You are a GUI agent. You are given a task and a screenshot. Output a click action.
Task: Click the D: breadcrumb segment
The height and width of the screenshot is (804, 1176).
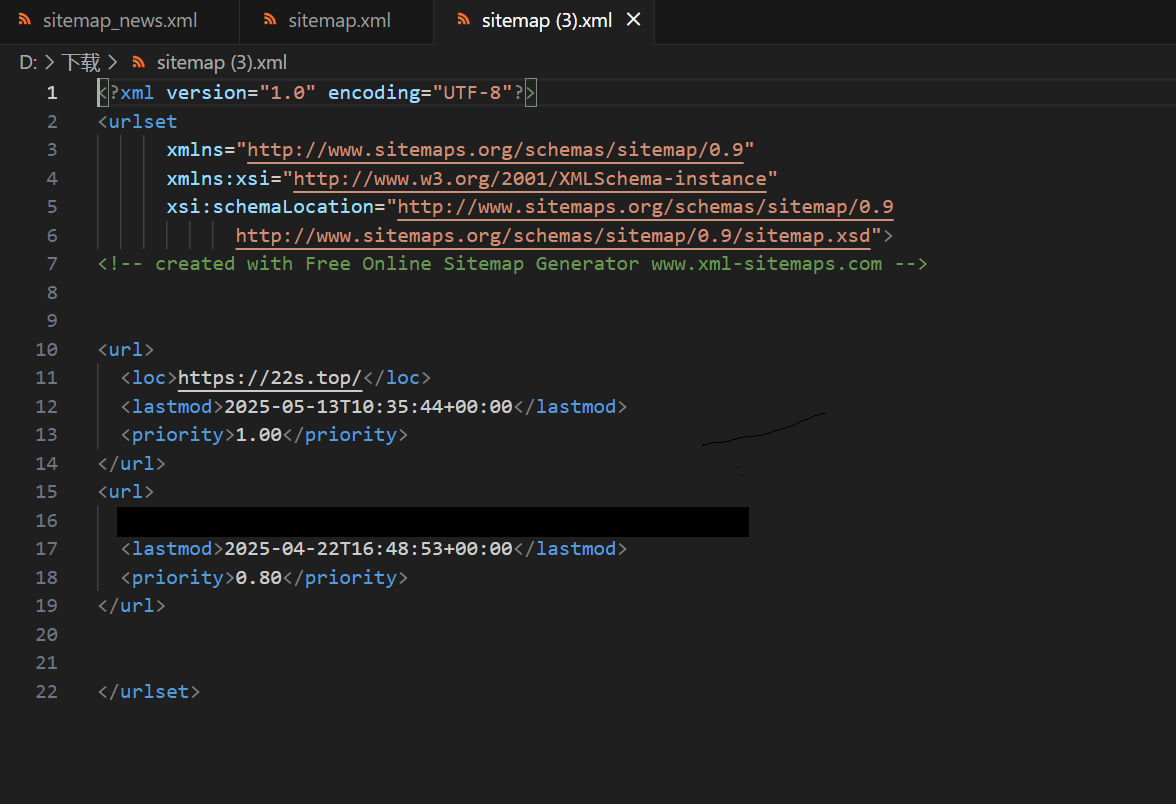(28, 62)
